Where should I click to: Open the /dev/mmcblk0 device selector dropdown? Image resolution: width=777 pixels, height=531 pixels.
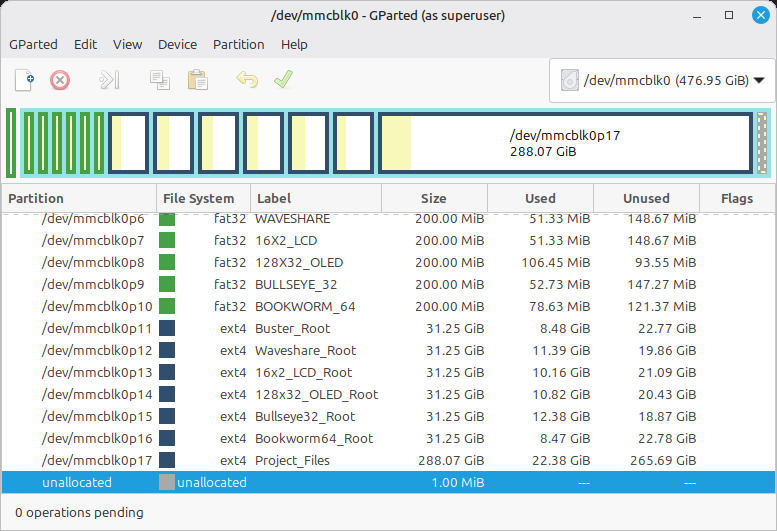pos(662,80)
